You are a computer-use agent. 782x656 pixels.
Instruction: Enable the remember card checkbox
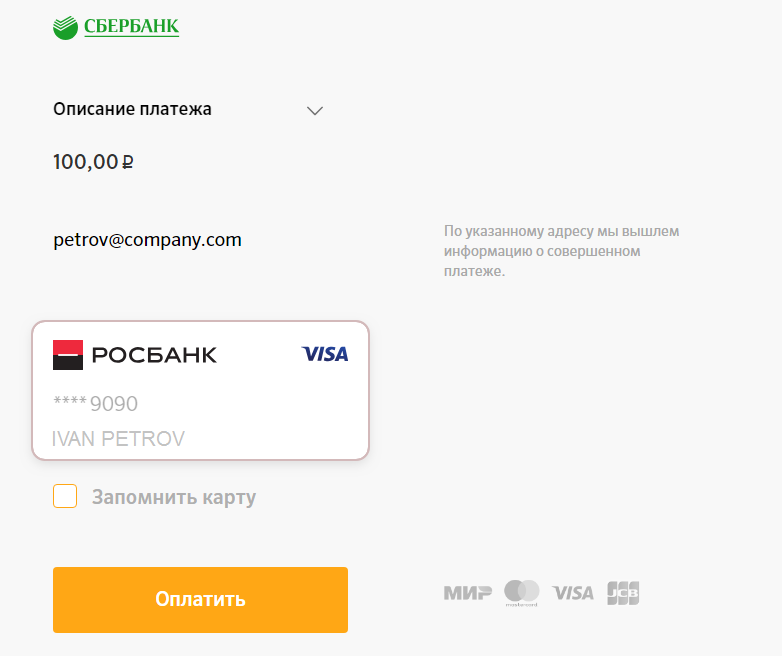(65, 496)
